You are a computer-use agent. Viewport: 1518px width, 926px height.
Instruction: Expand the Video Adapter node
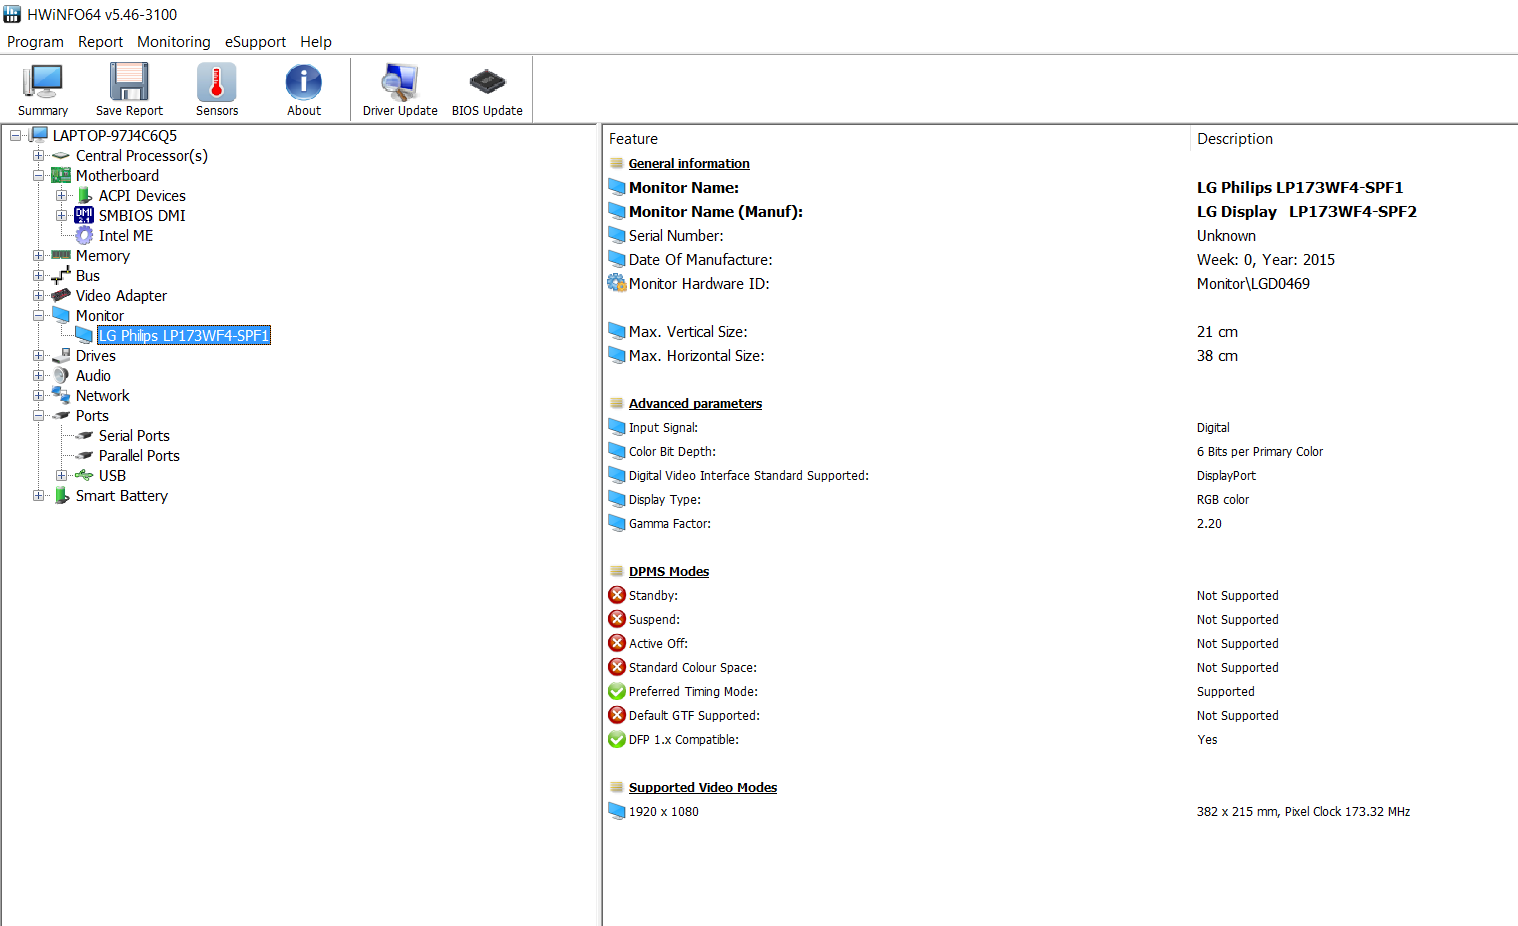pyautogui.click(x=38, y=295)
